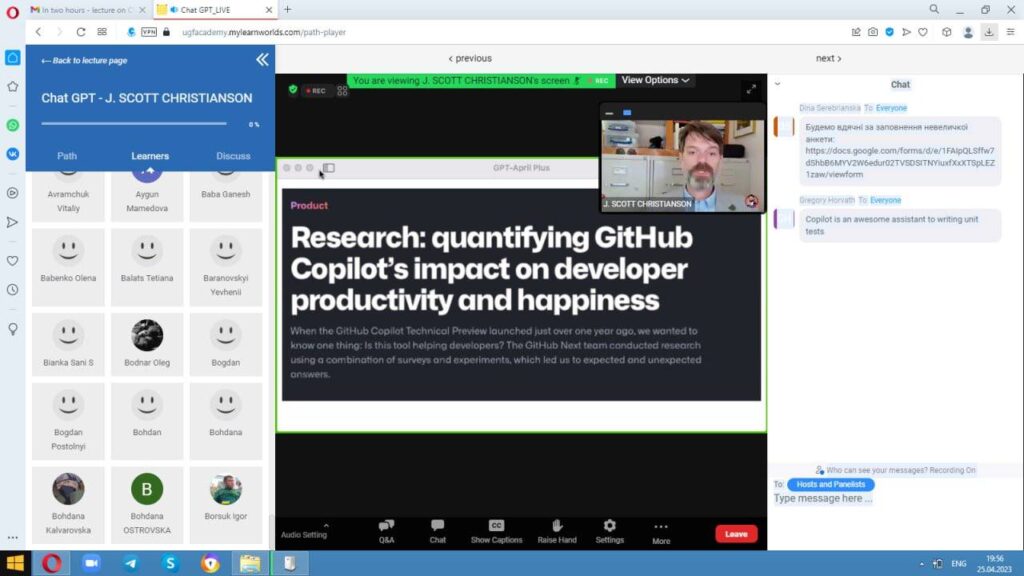Switch to the Path tab
This screenshot has height=576, width=1024.
pos(67,155)
